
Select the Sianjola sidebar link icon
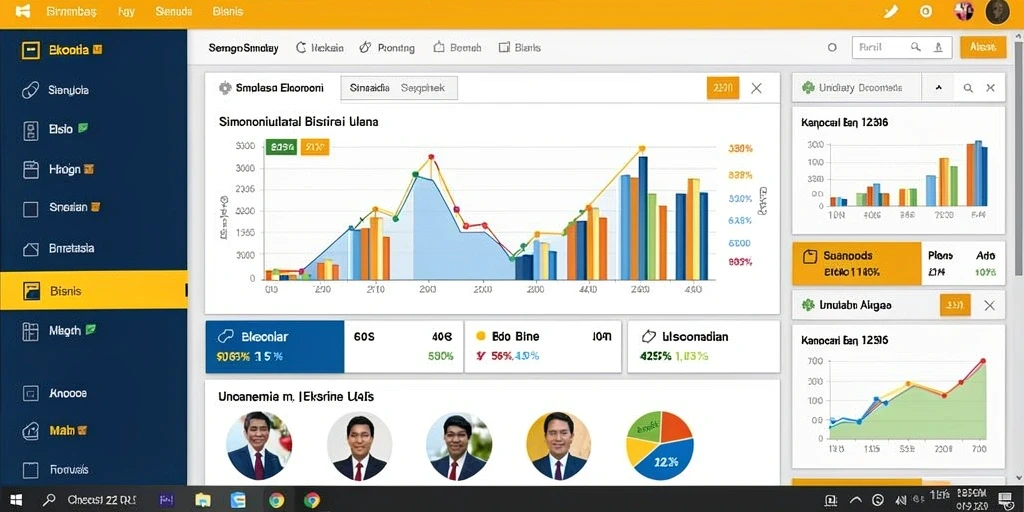tap(31, 90)
